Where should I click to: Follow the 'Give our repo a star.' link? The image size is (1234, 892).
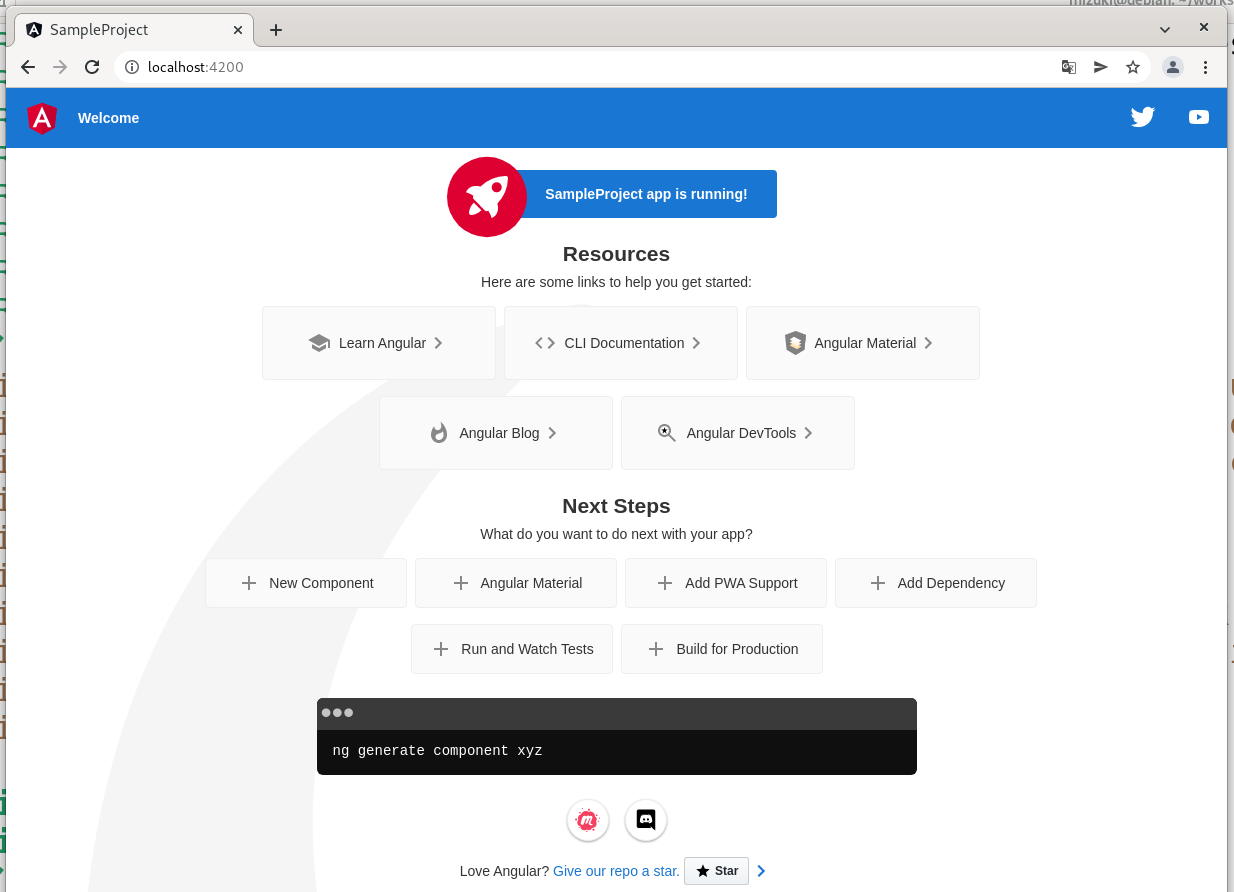616,871
